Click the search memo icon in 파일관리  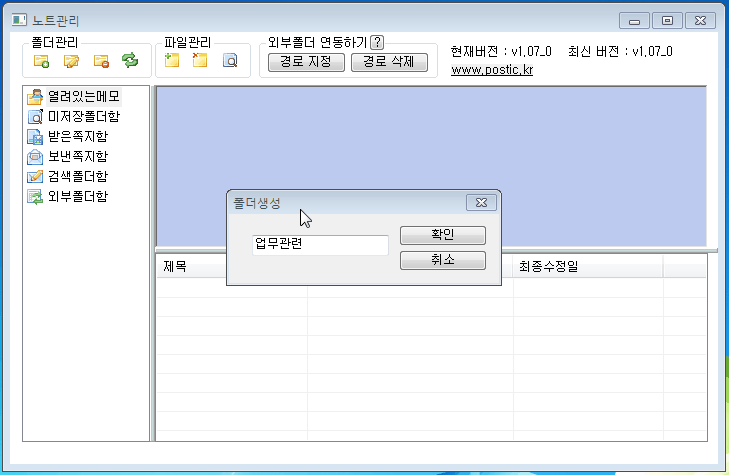[x=230, y=60]
